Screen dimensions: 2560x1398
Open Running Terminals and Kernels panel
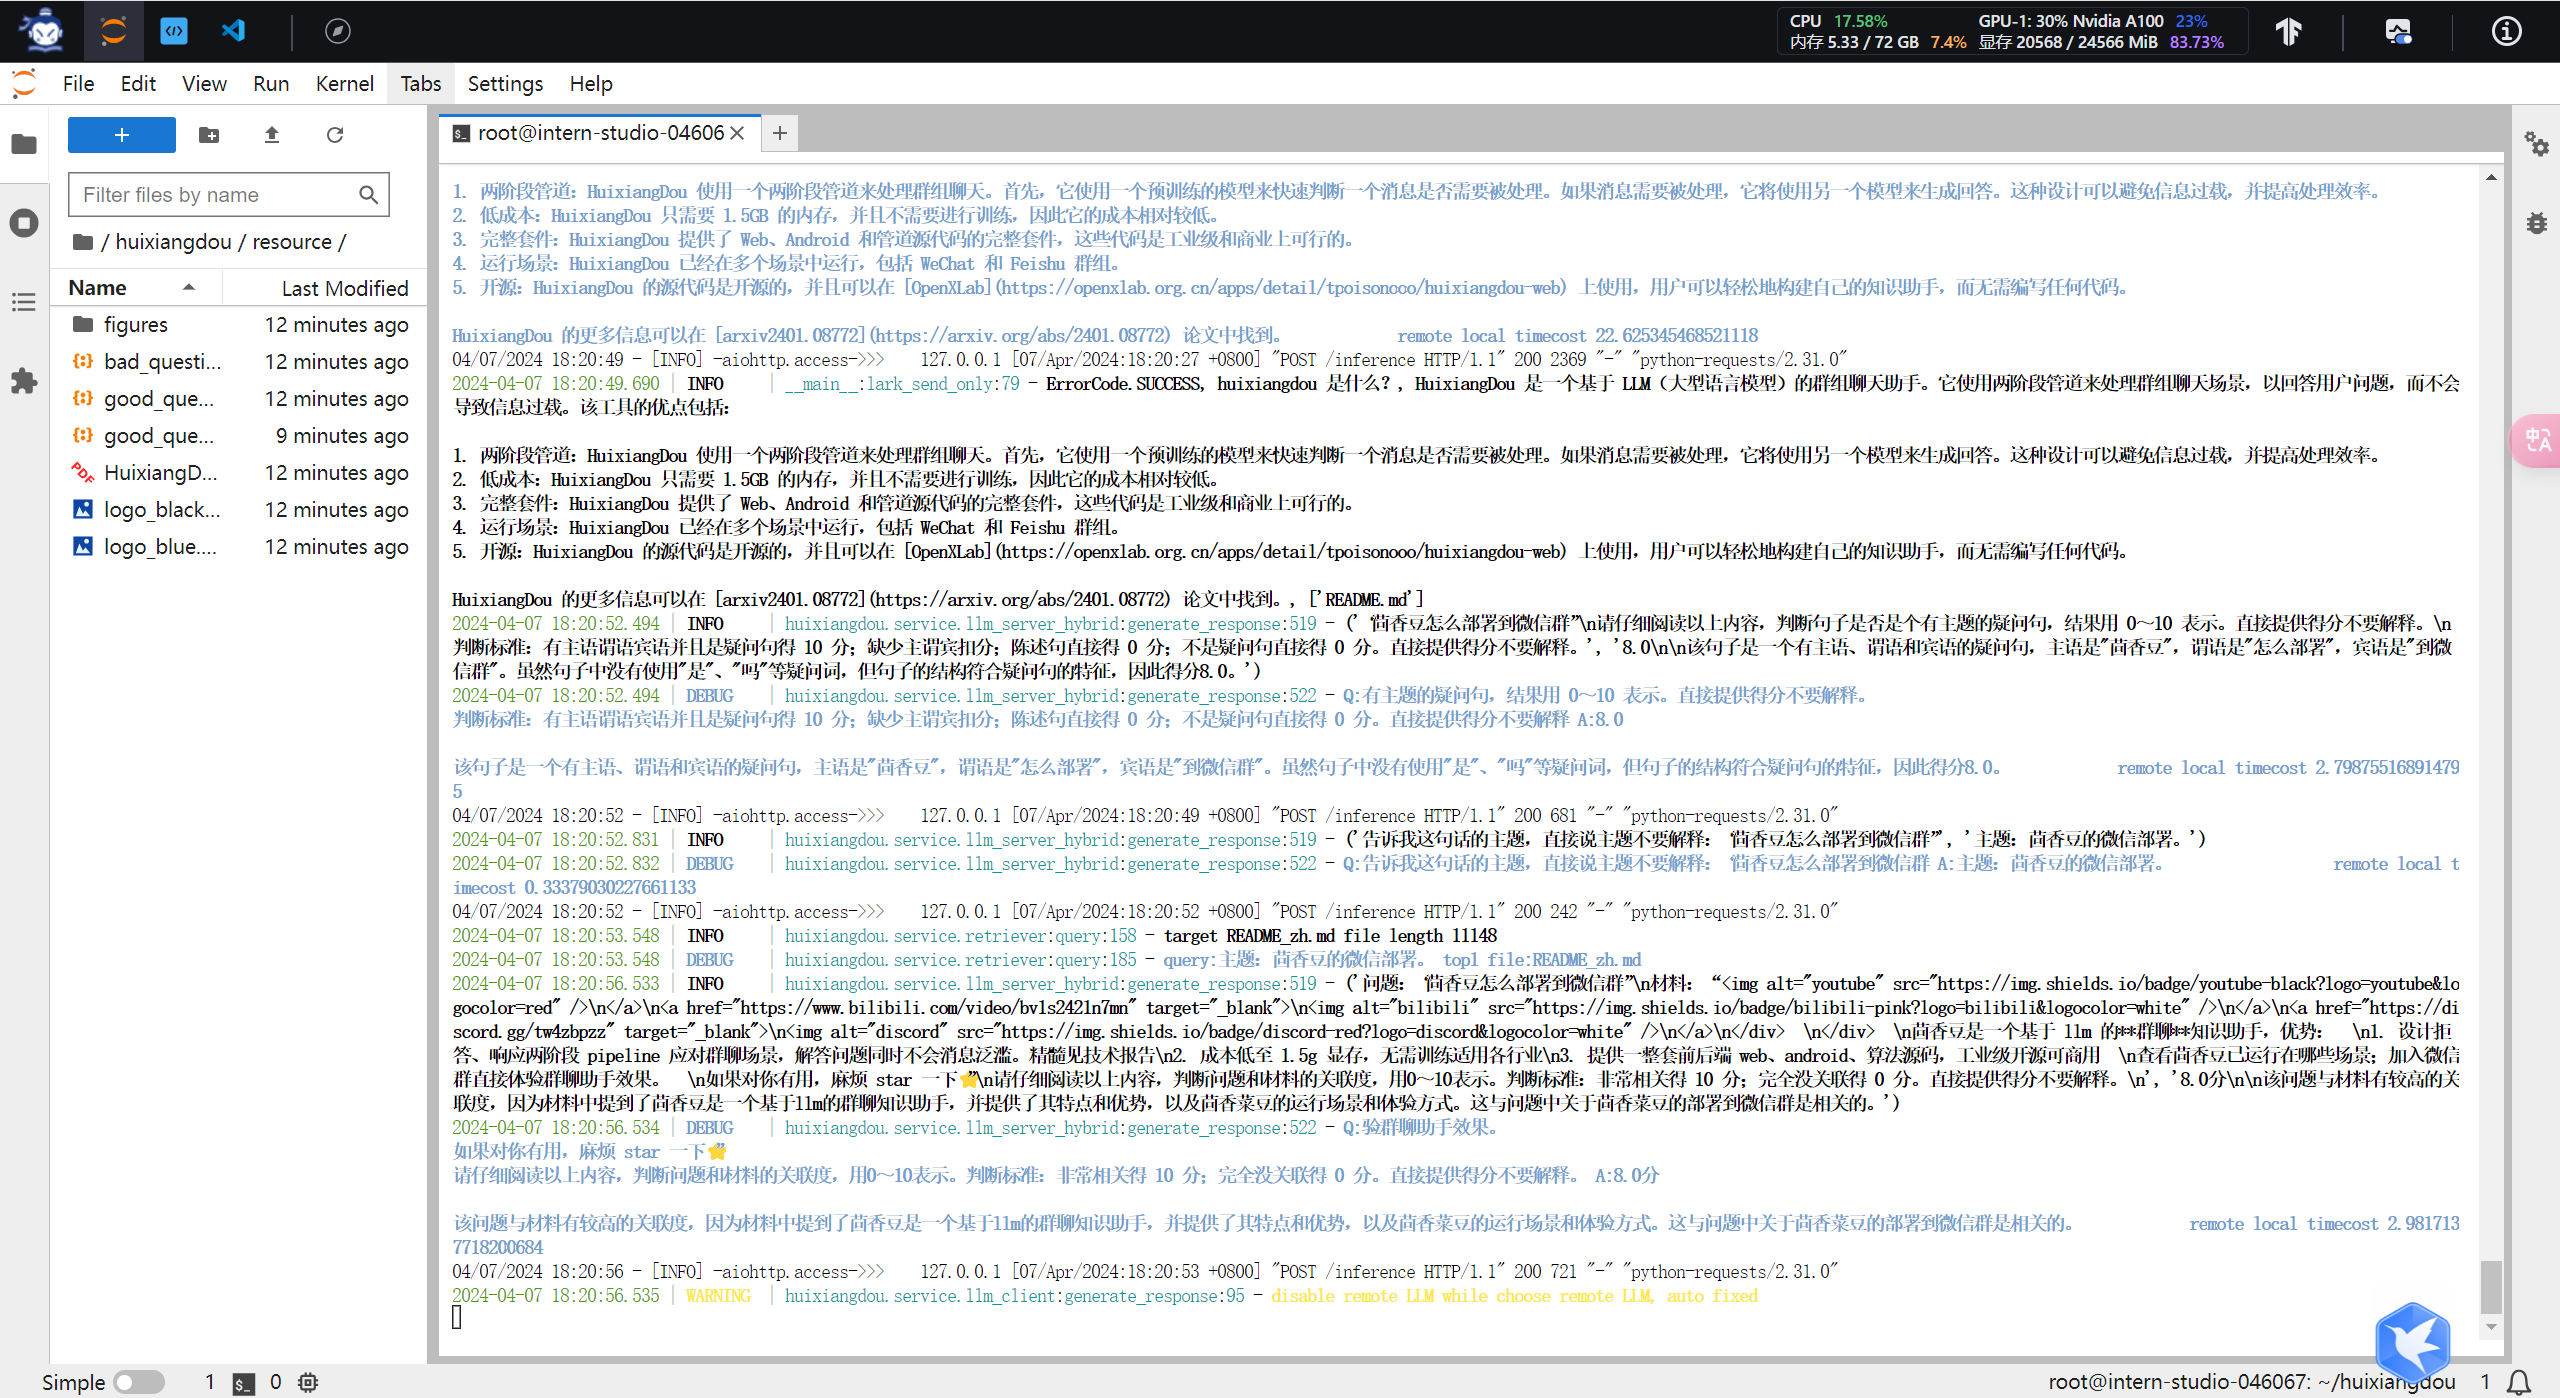(24, 222)
